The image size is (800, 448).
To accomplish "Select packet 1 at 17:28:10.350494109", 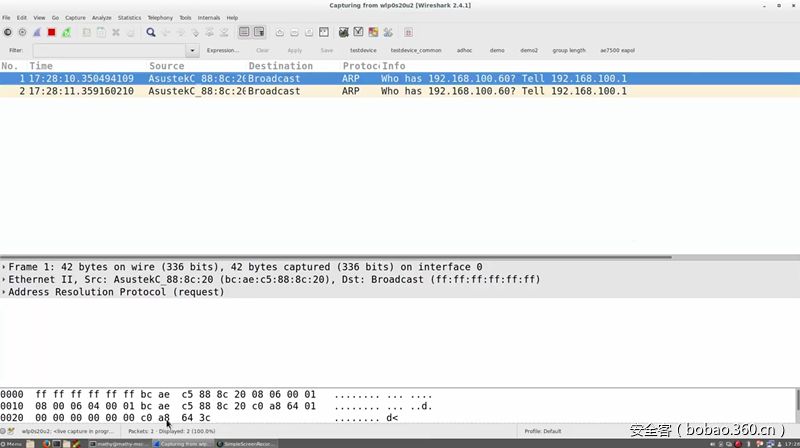I will (x=400, y=79).
